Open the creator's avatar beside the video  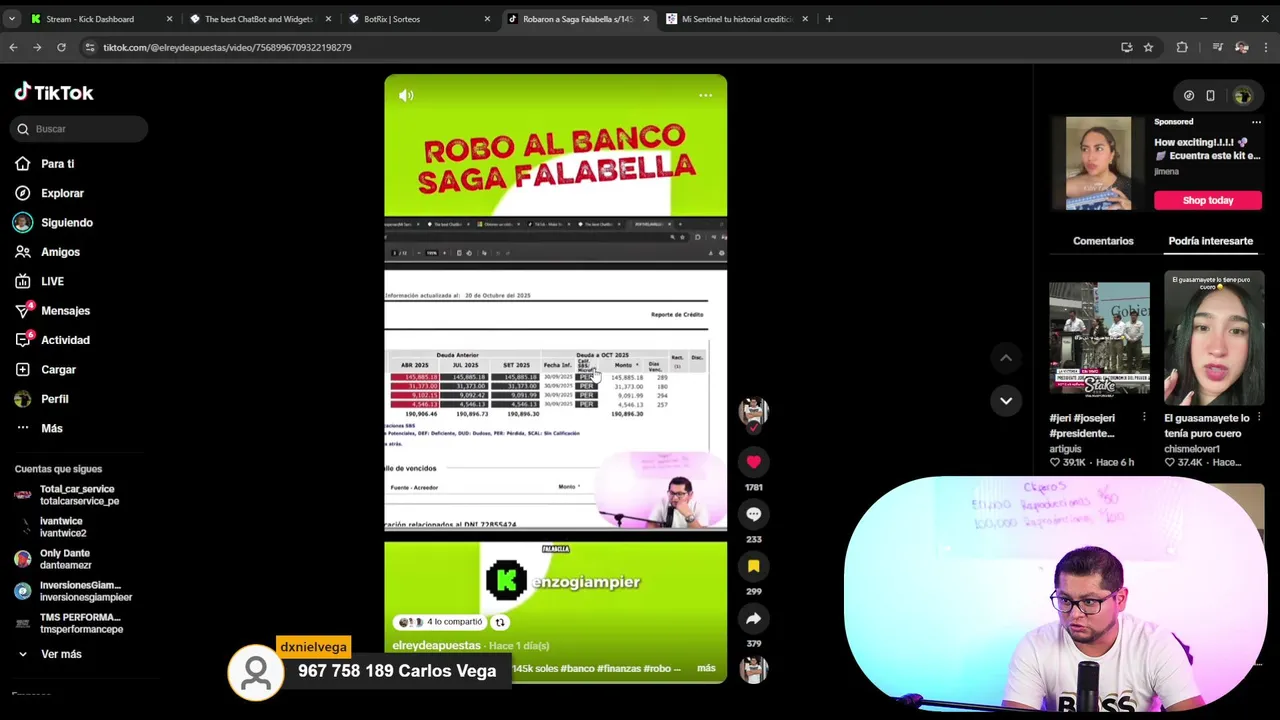[753, 411]
